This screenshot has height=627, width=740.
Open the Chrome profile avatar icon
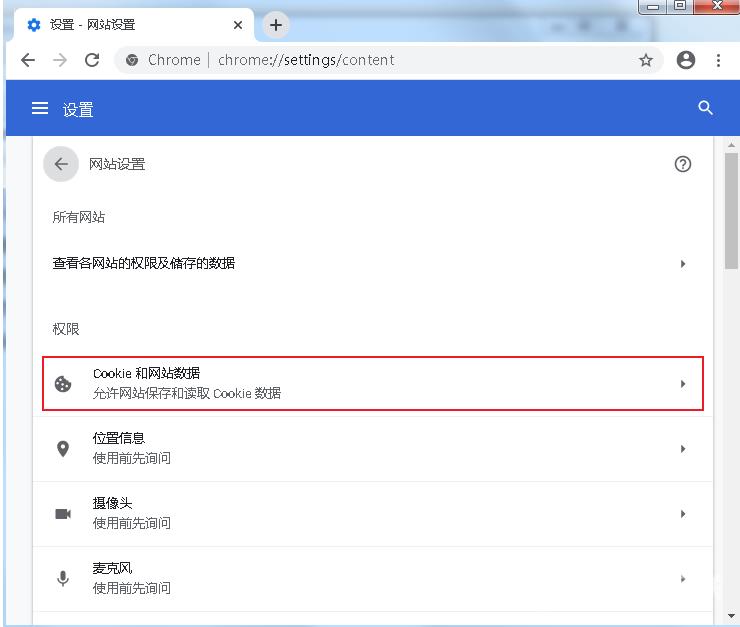pyautogui.click(x=686, y=60)
